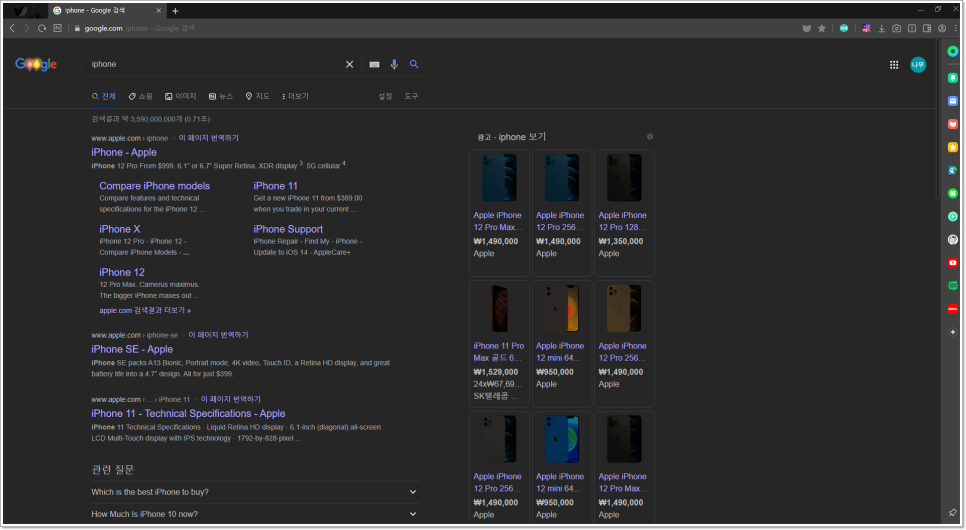Clear the search box with X
966x530 pixels.
349,64
